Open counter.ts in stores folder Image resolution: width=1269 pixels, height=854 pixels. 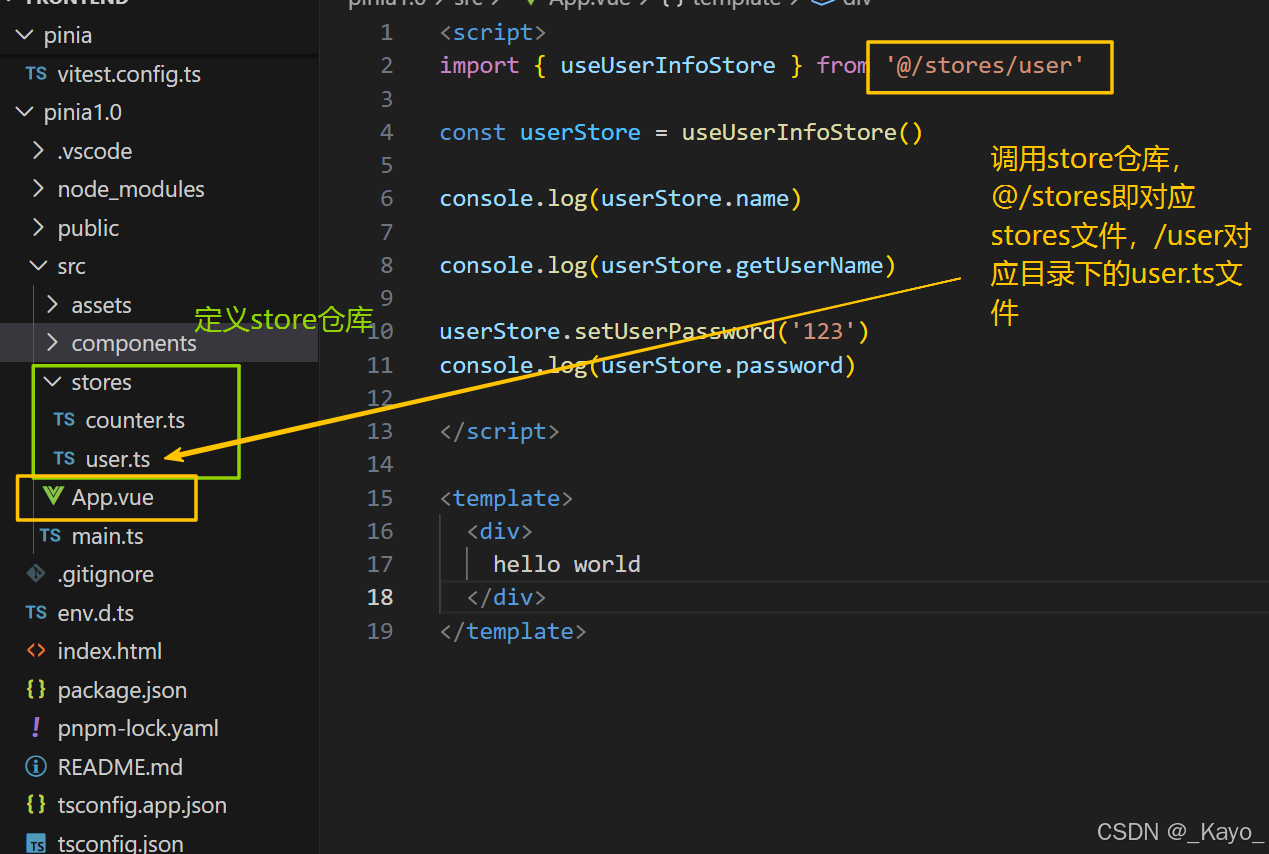tap(135, 420)
